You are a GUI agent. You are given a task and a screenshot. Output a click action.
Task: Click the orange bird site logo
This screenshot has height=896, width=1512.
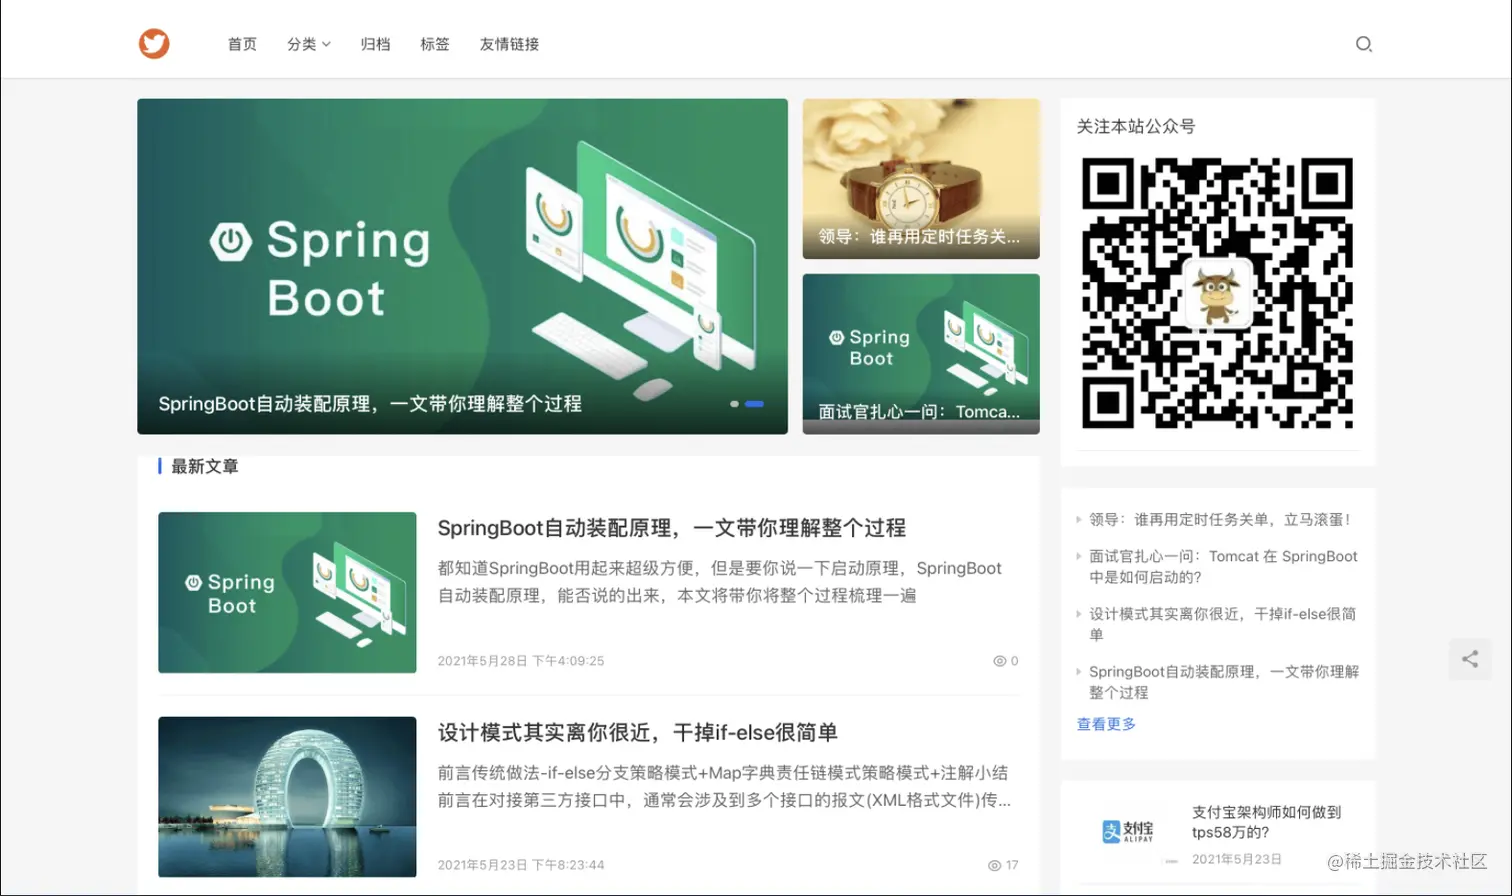(x=154, y=43)
